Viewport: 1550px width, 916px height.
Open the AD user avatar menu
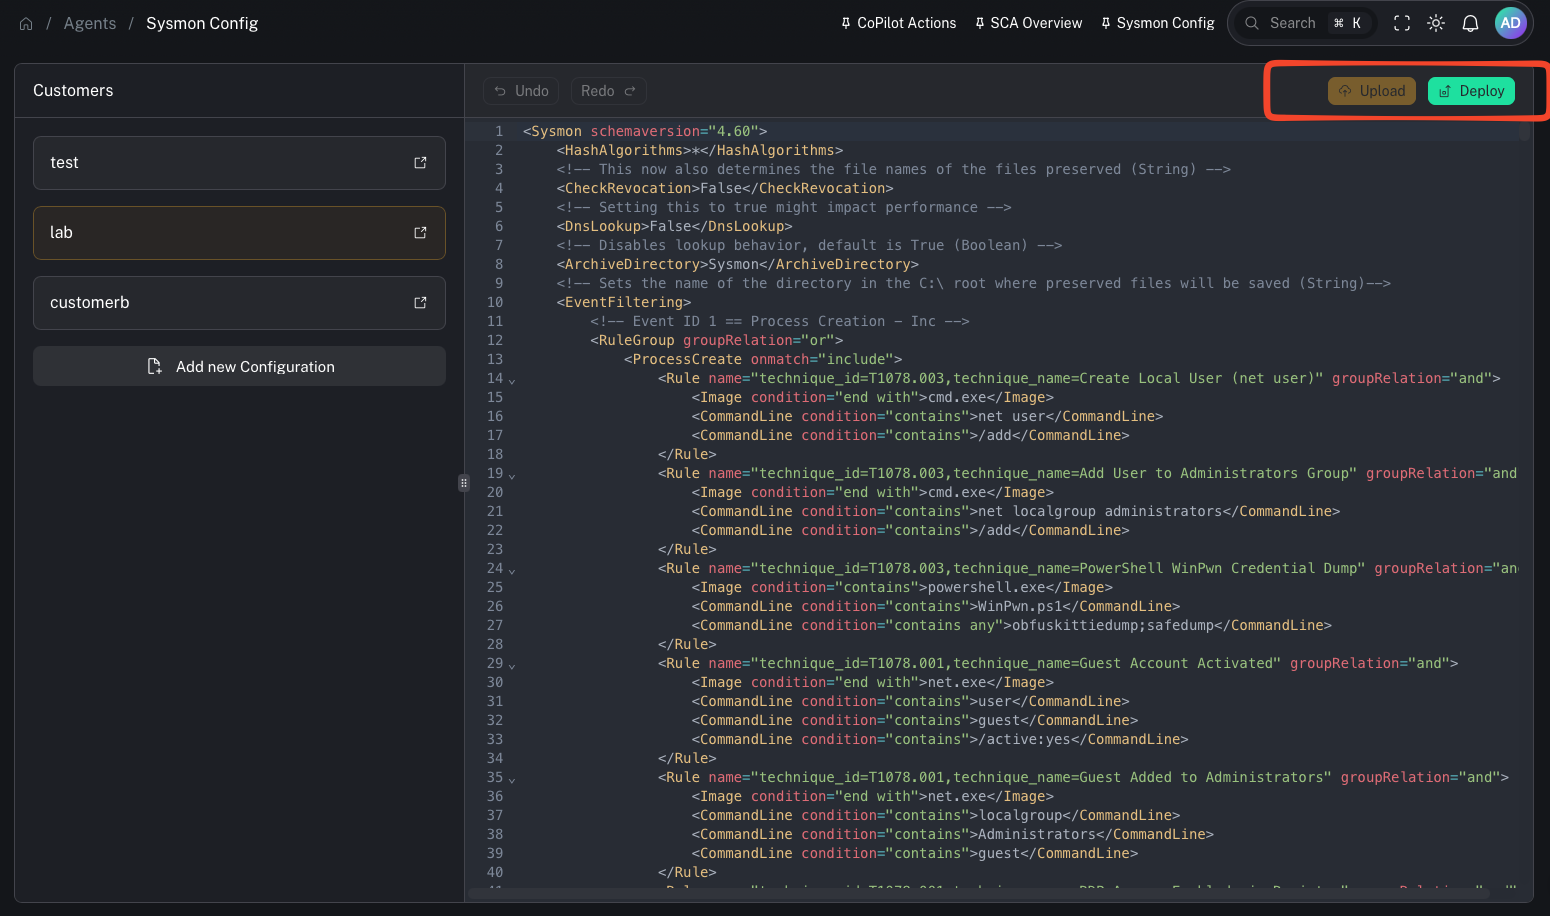tap(1510, 22)
